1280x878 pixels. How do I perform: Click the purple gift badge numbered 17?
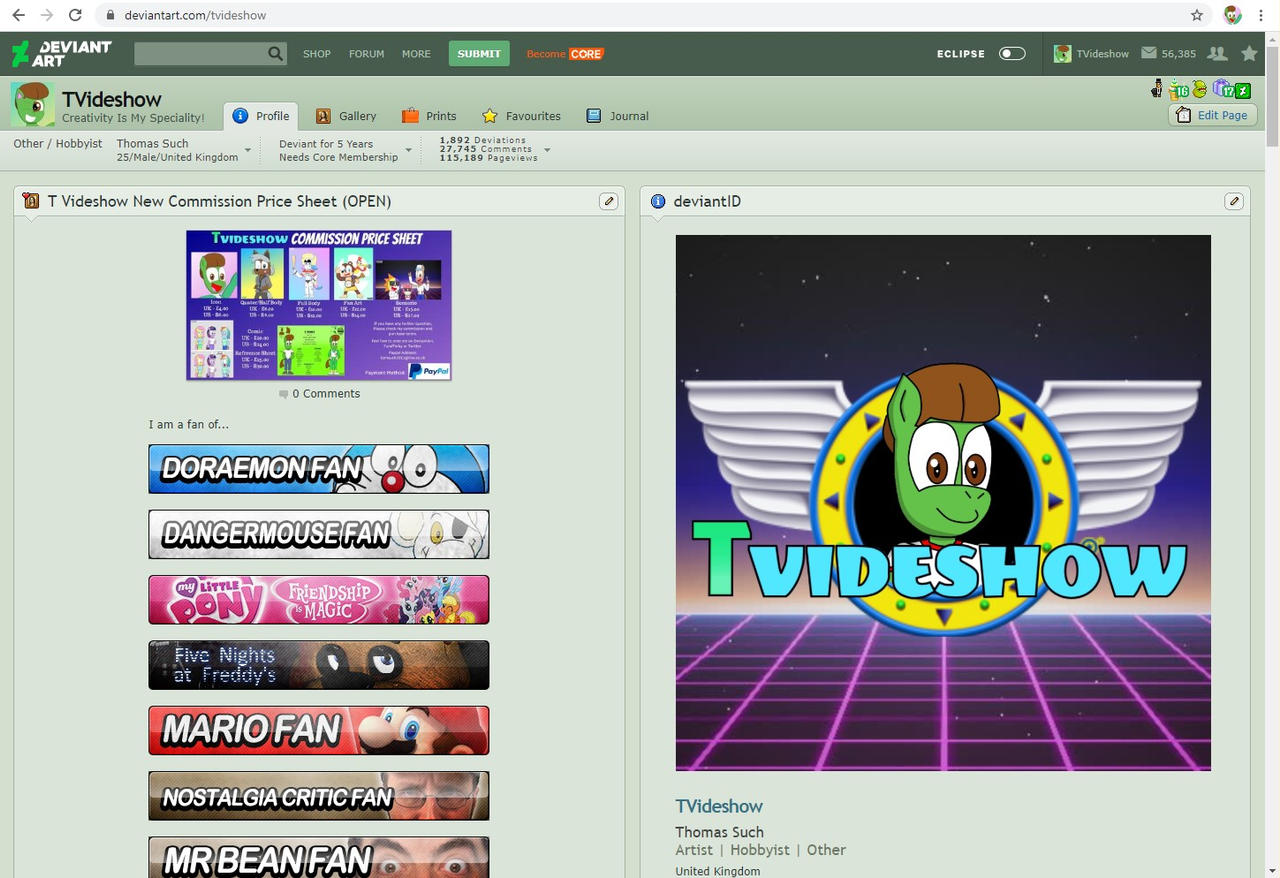1223,90
